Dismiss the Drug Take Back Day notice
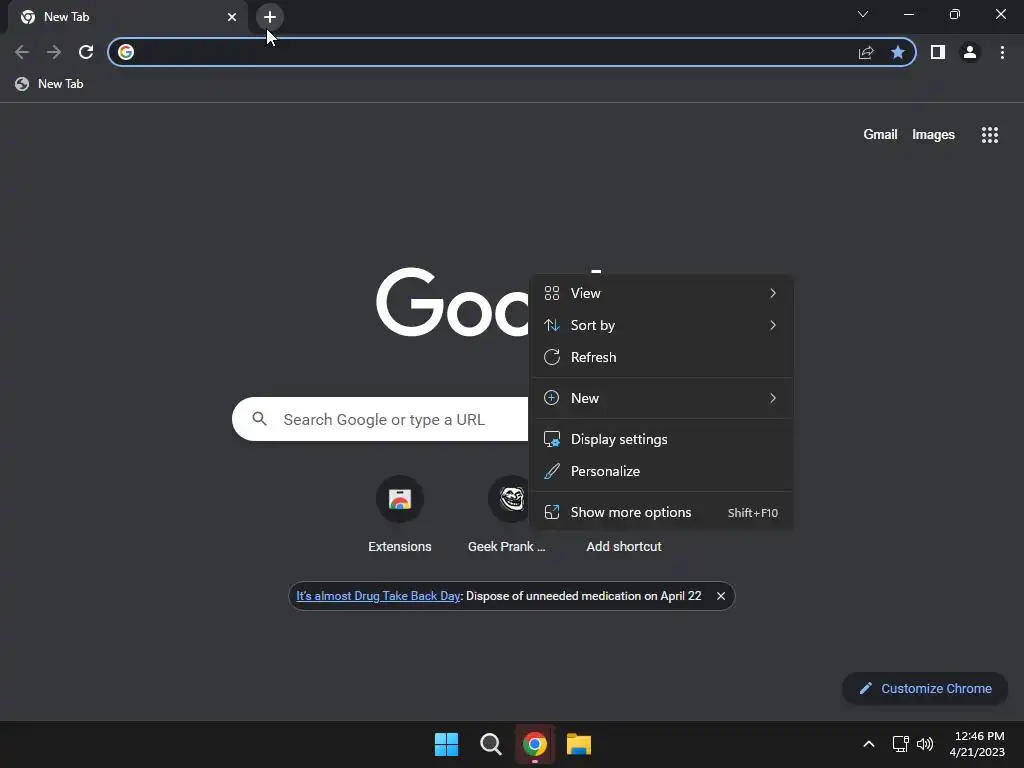Viewport: 1024px width, 768px height. (x=720, y=596)
